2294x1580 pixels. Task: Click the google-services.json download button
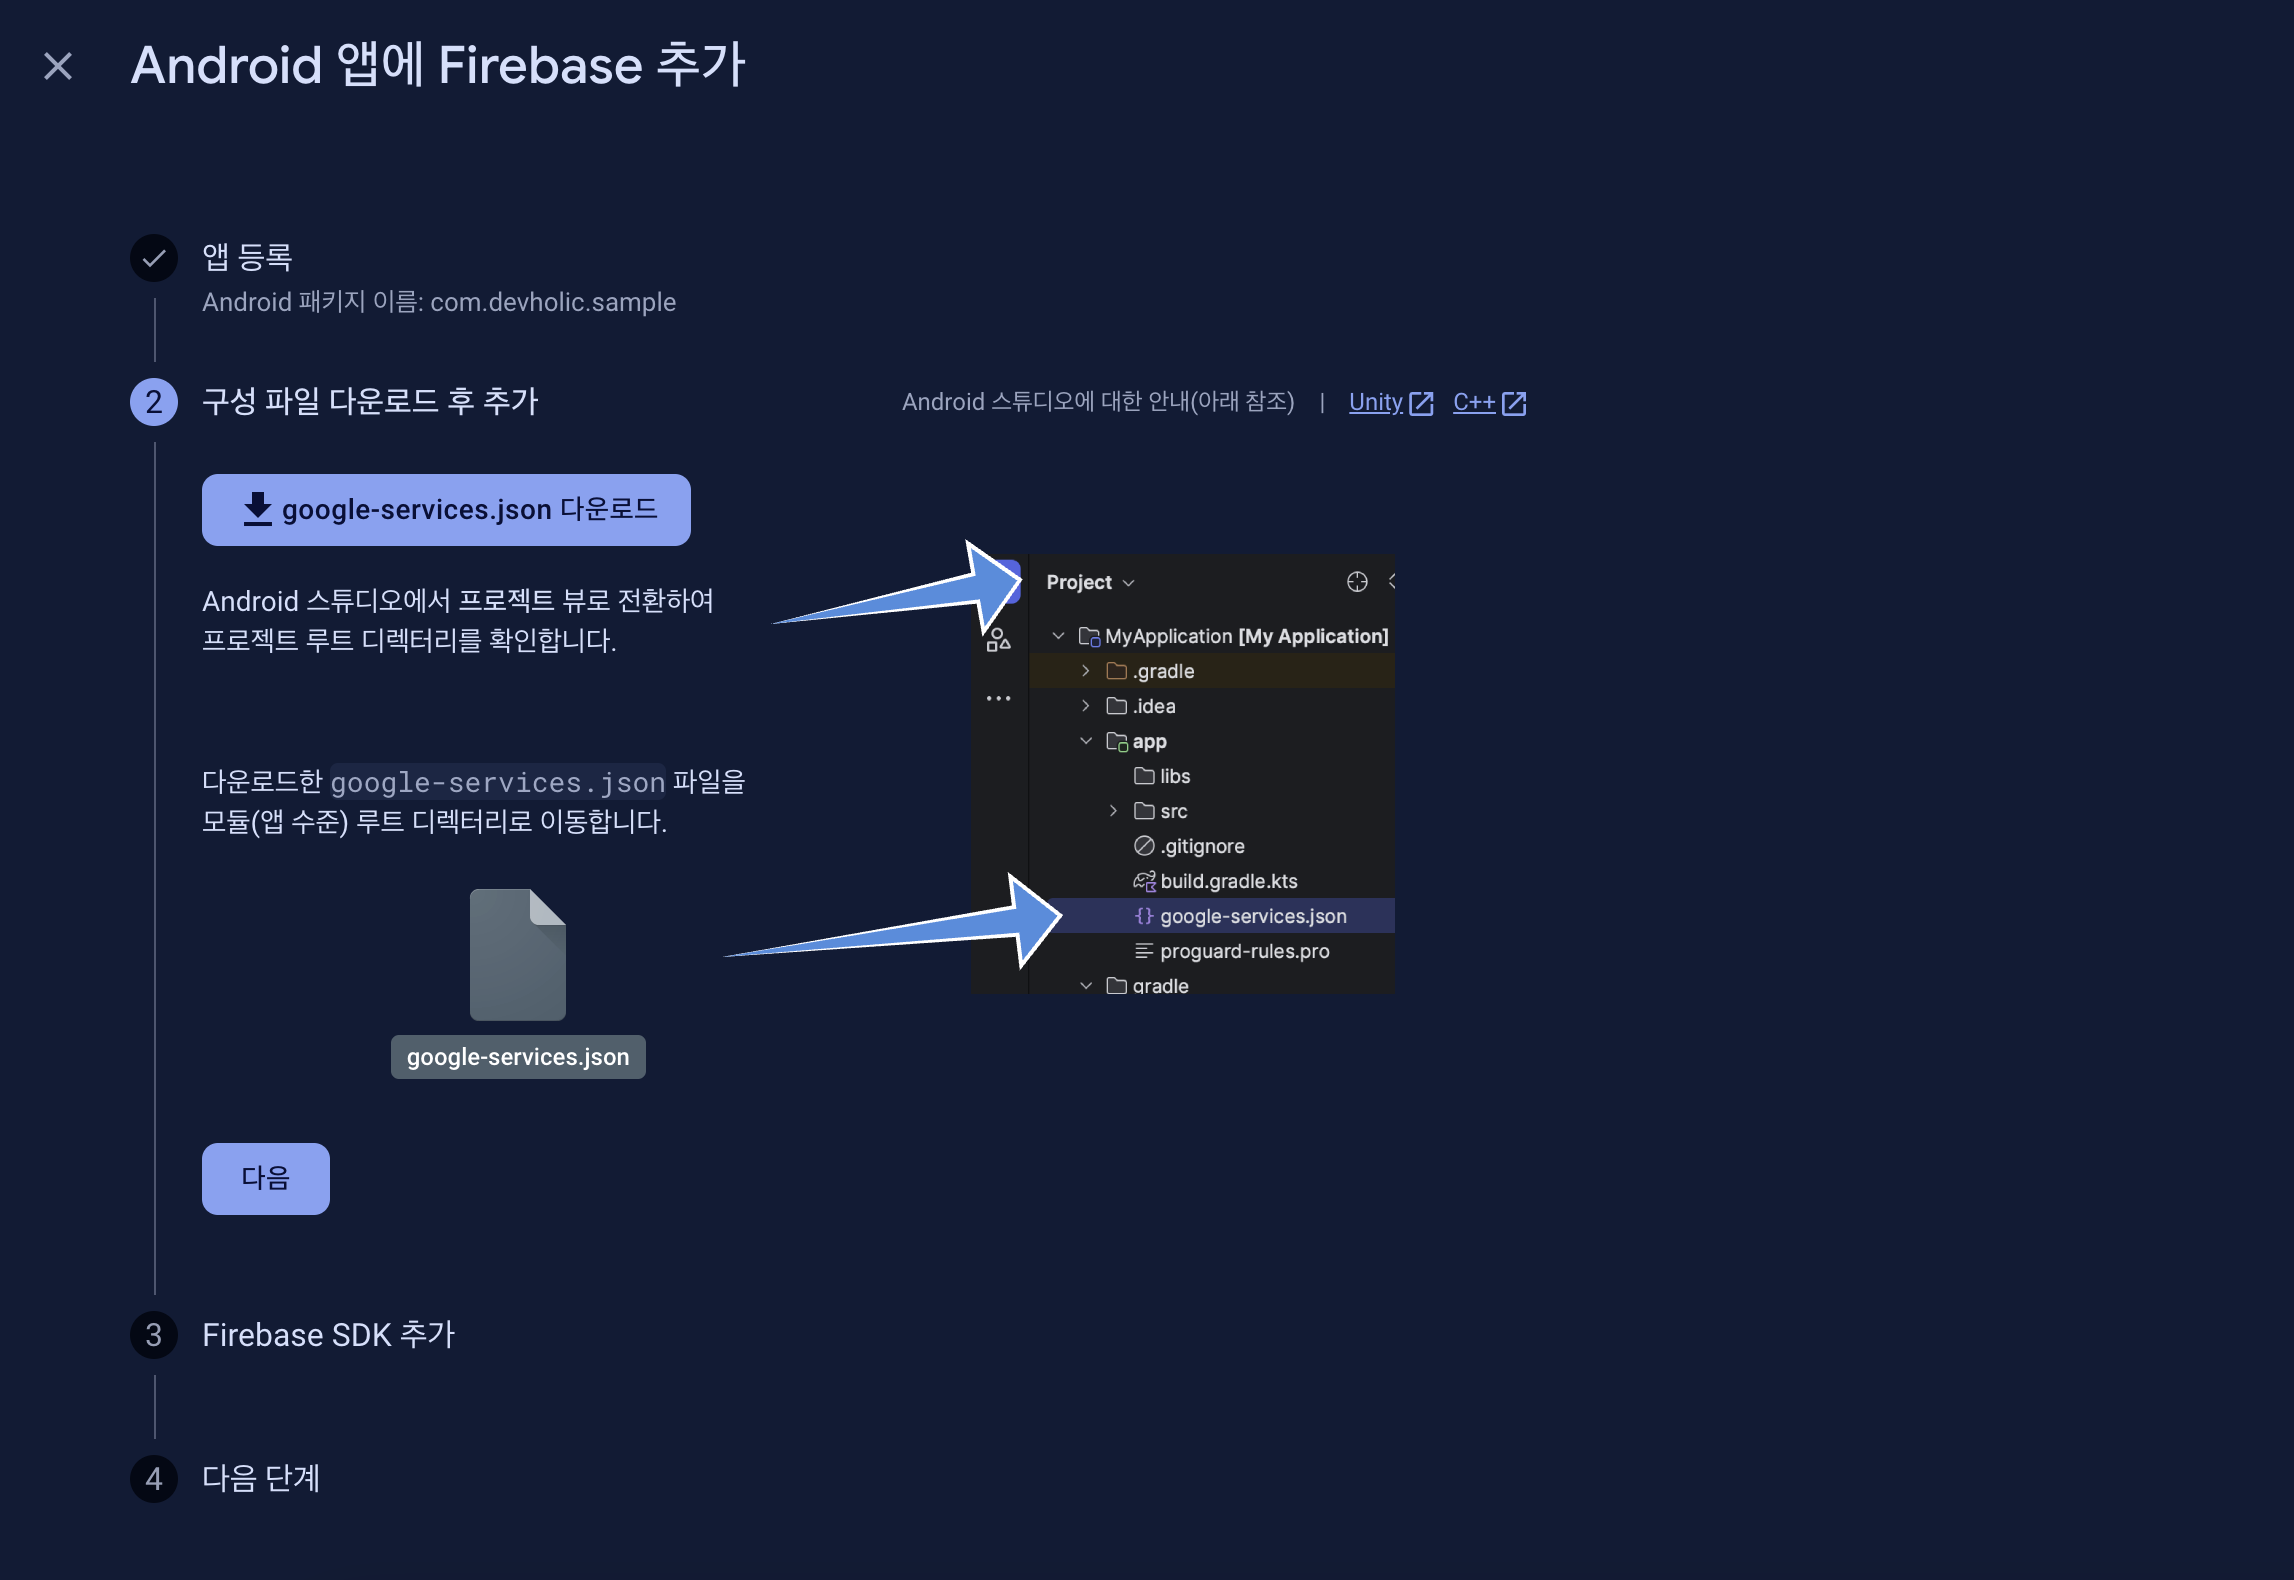click(x=446, y=510)
